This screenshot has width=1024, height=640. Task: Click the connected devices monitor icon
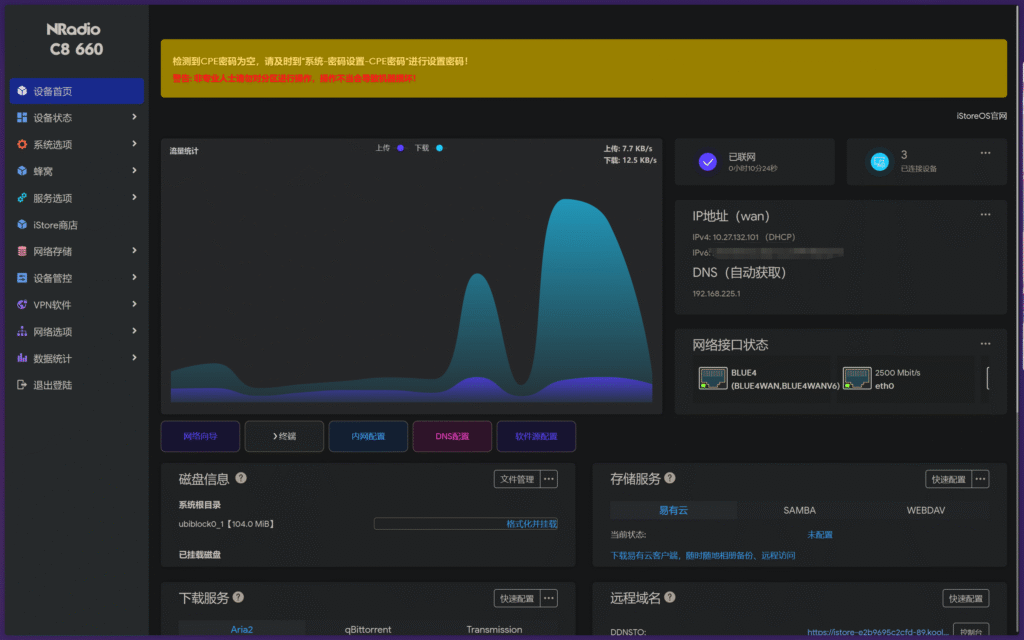879,161
